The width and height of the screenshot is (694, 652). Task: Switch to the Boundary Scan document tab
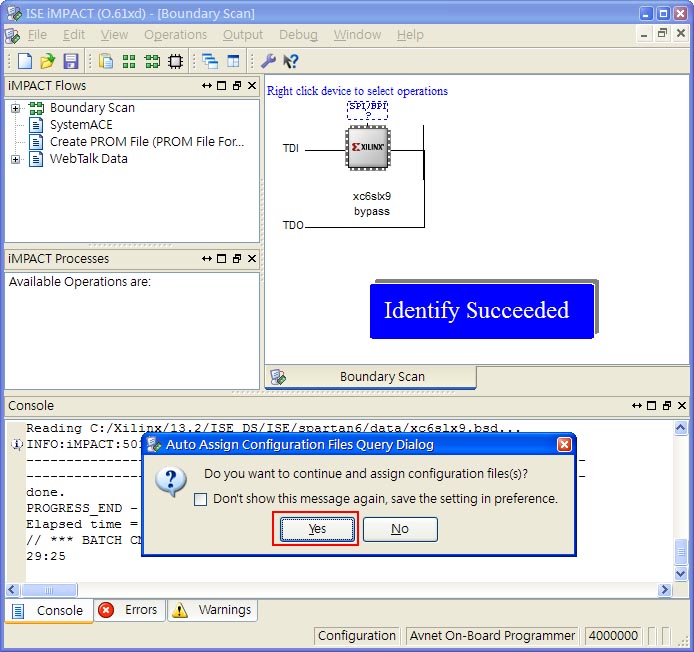pos(370,377)
